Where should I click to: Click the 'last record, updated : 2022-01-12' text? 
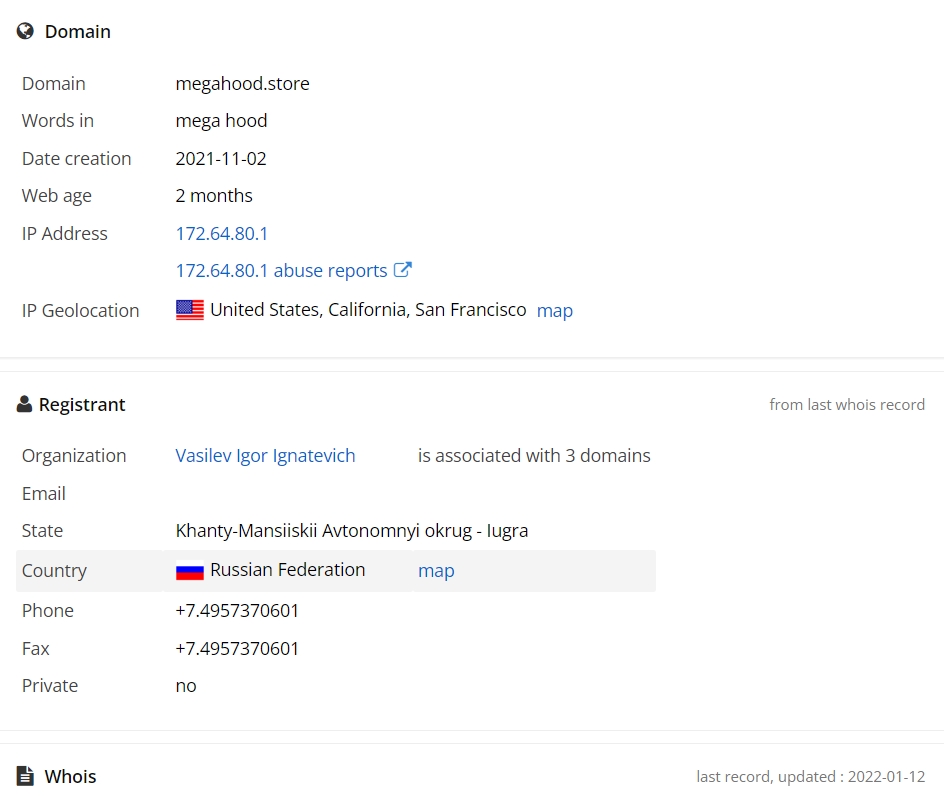(x=810, y=777)
